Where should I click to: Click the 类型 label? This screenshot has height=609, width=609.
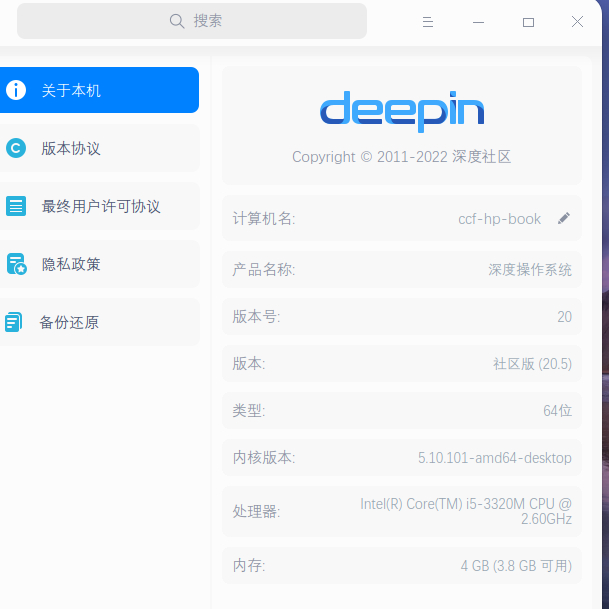249,411
